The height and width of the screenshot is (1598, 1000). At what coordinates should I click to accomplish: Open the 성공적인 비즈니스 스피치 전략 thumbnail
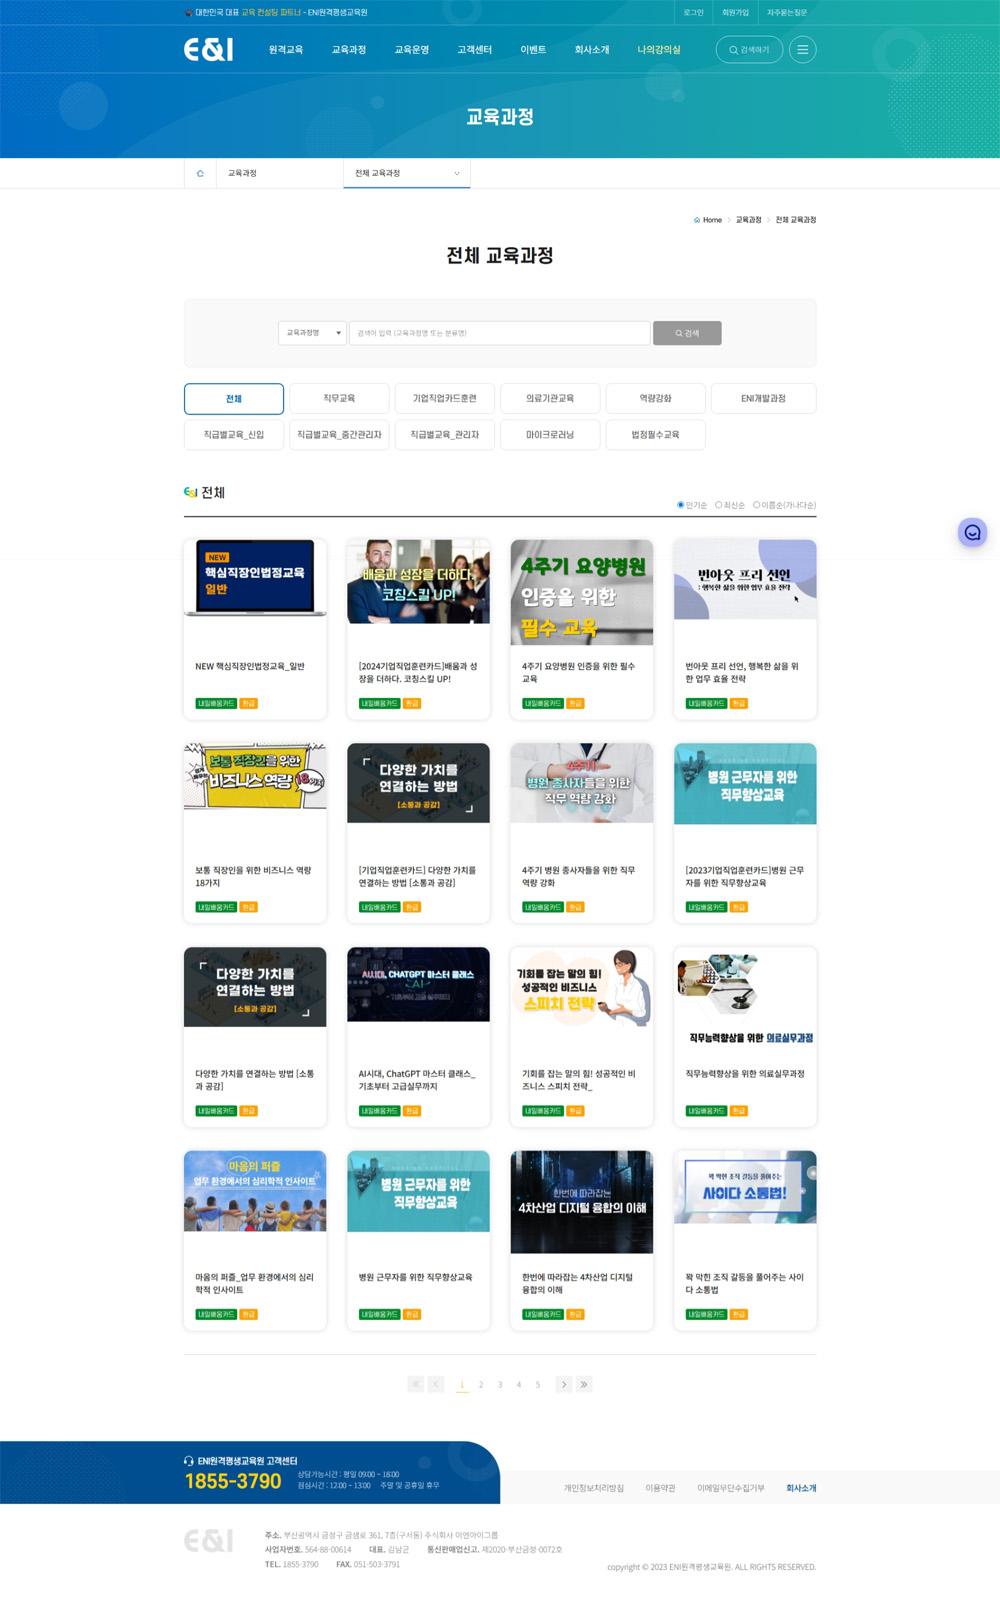(x=582, y=987)
